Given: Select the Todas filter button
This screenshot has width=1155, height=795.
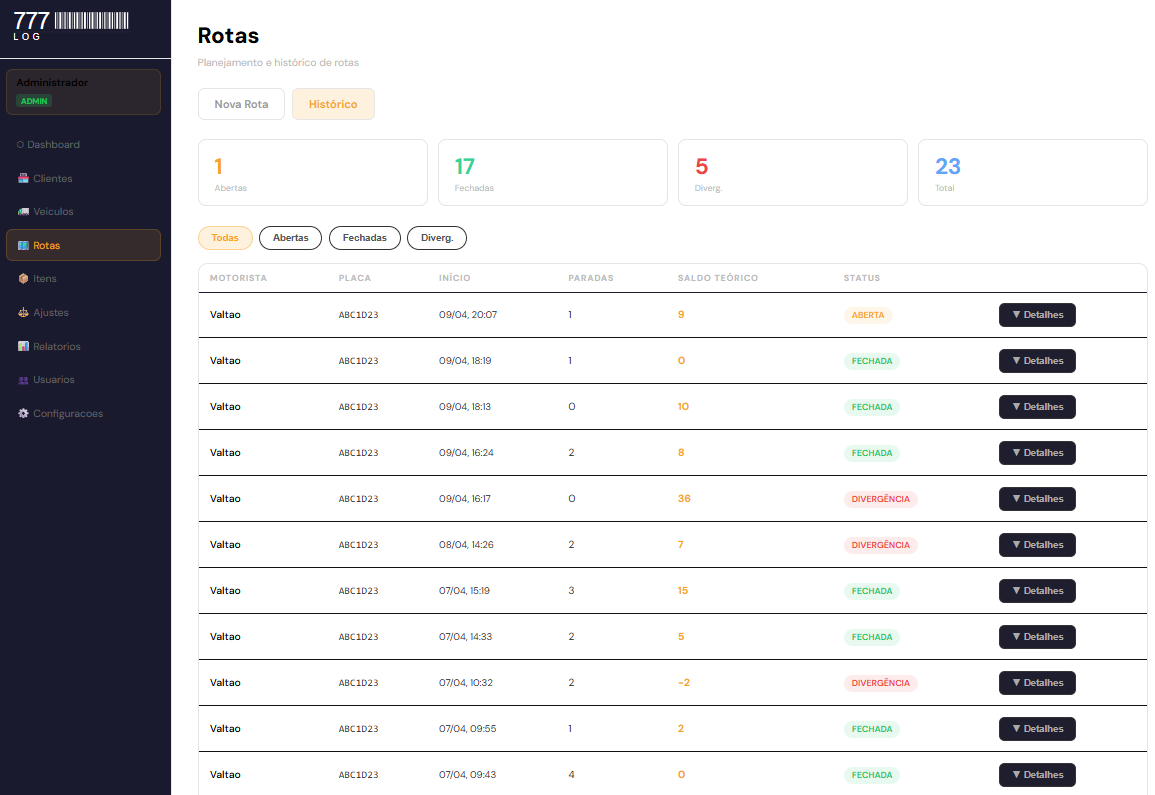Looking at the screenshot, I should 225,238.
